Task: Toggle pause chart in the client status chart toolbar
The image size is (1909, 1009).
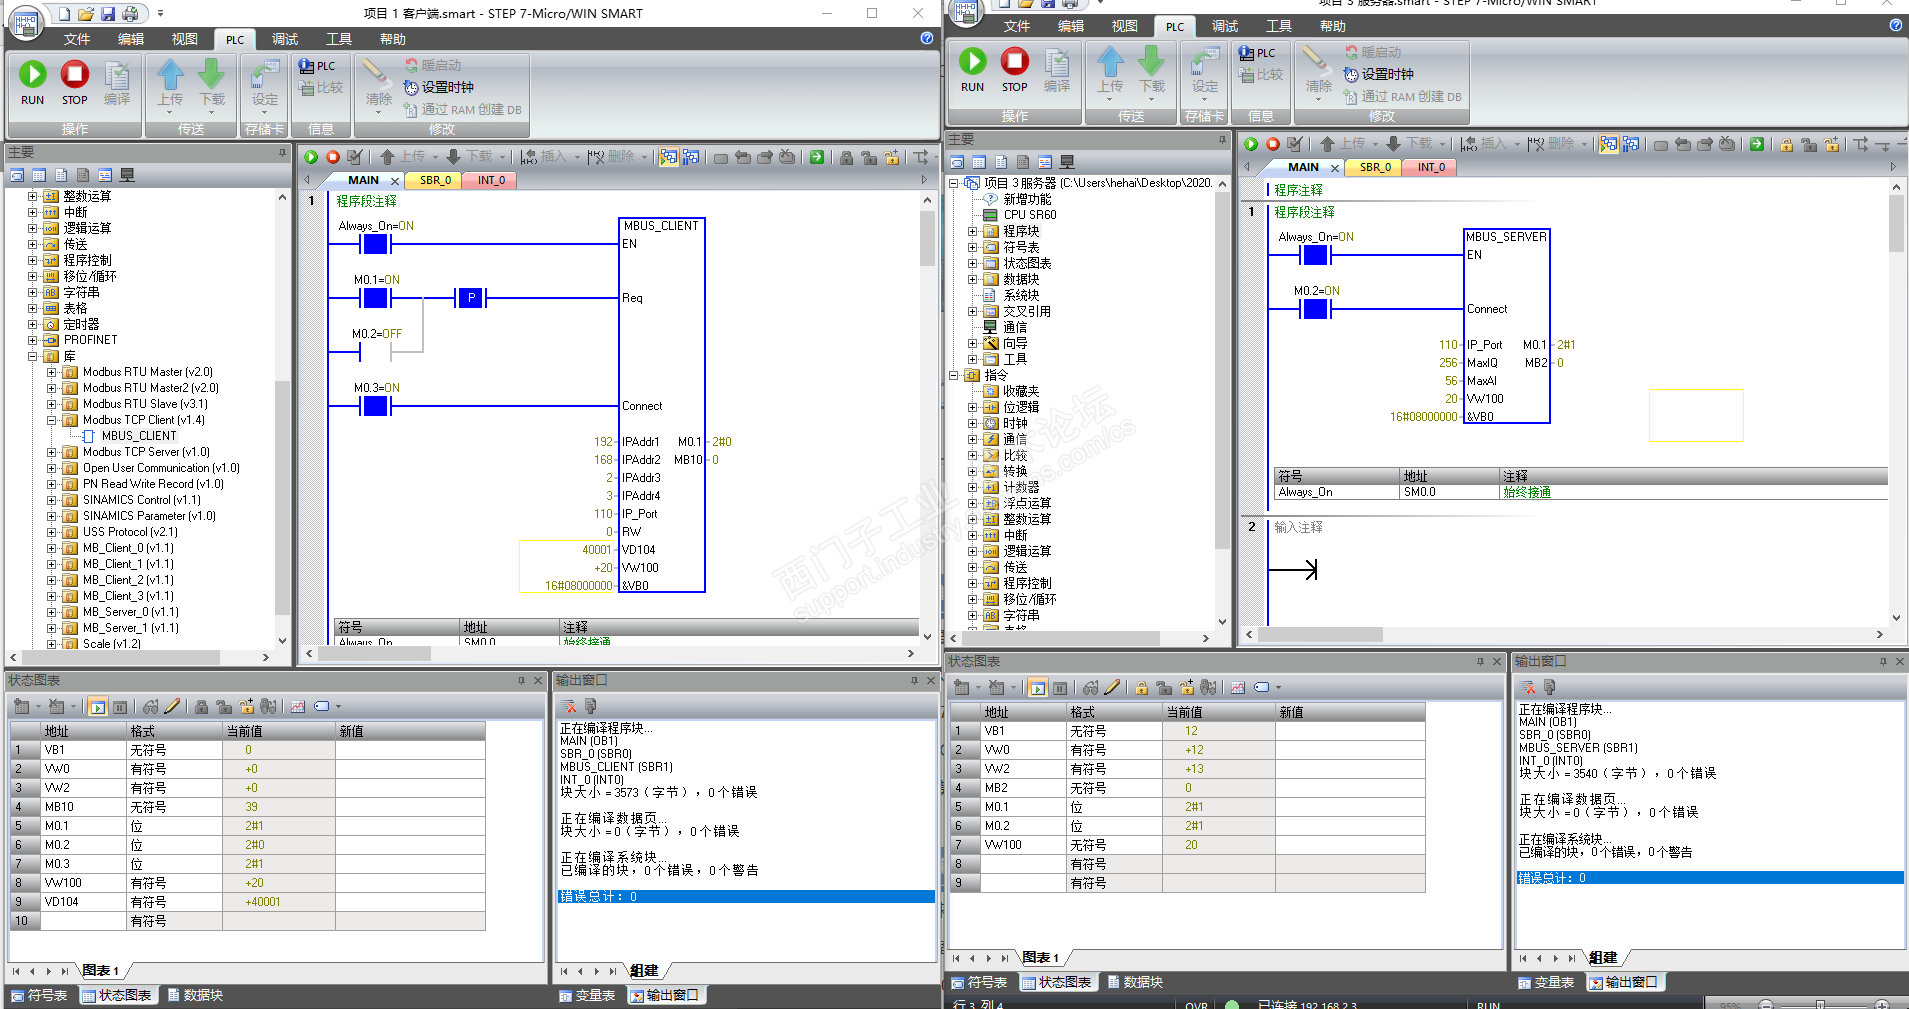Action: click(x=120, y=706)
